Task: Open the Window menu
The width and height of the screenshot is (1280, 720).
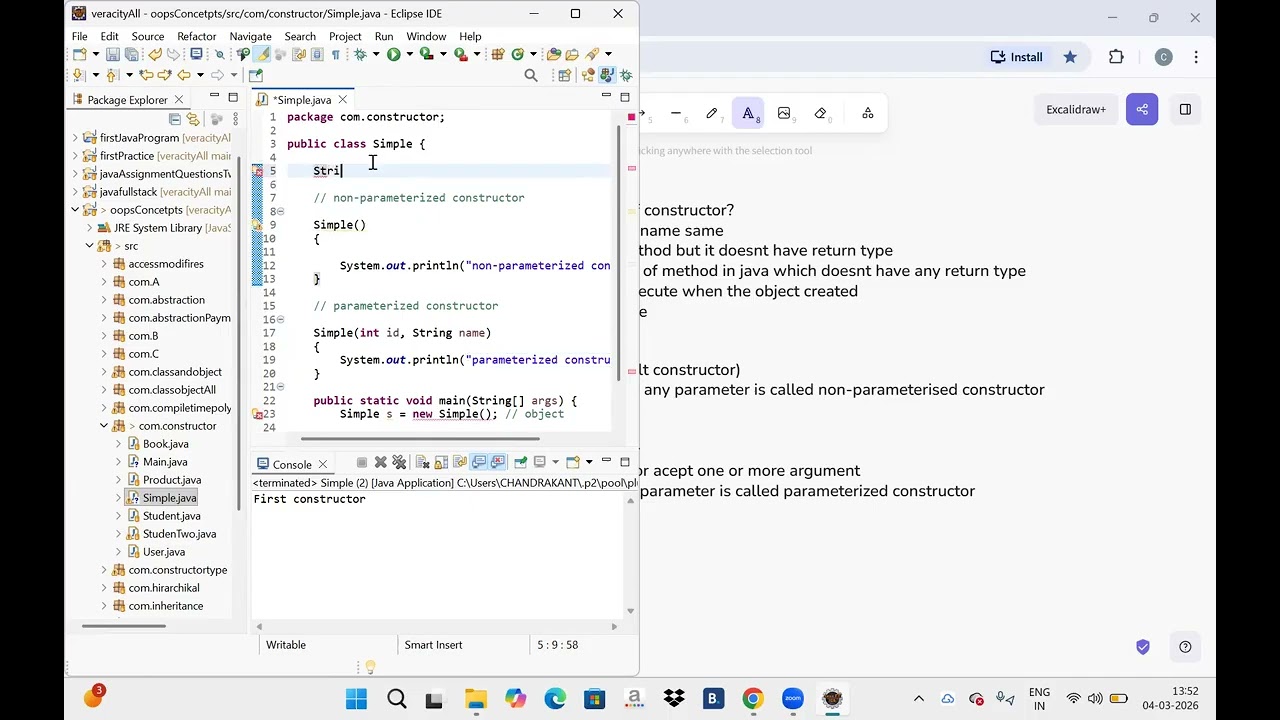Action: coord(426,36)
